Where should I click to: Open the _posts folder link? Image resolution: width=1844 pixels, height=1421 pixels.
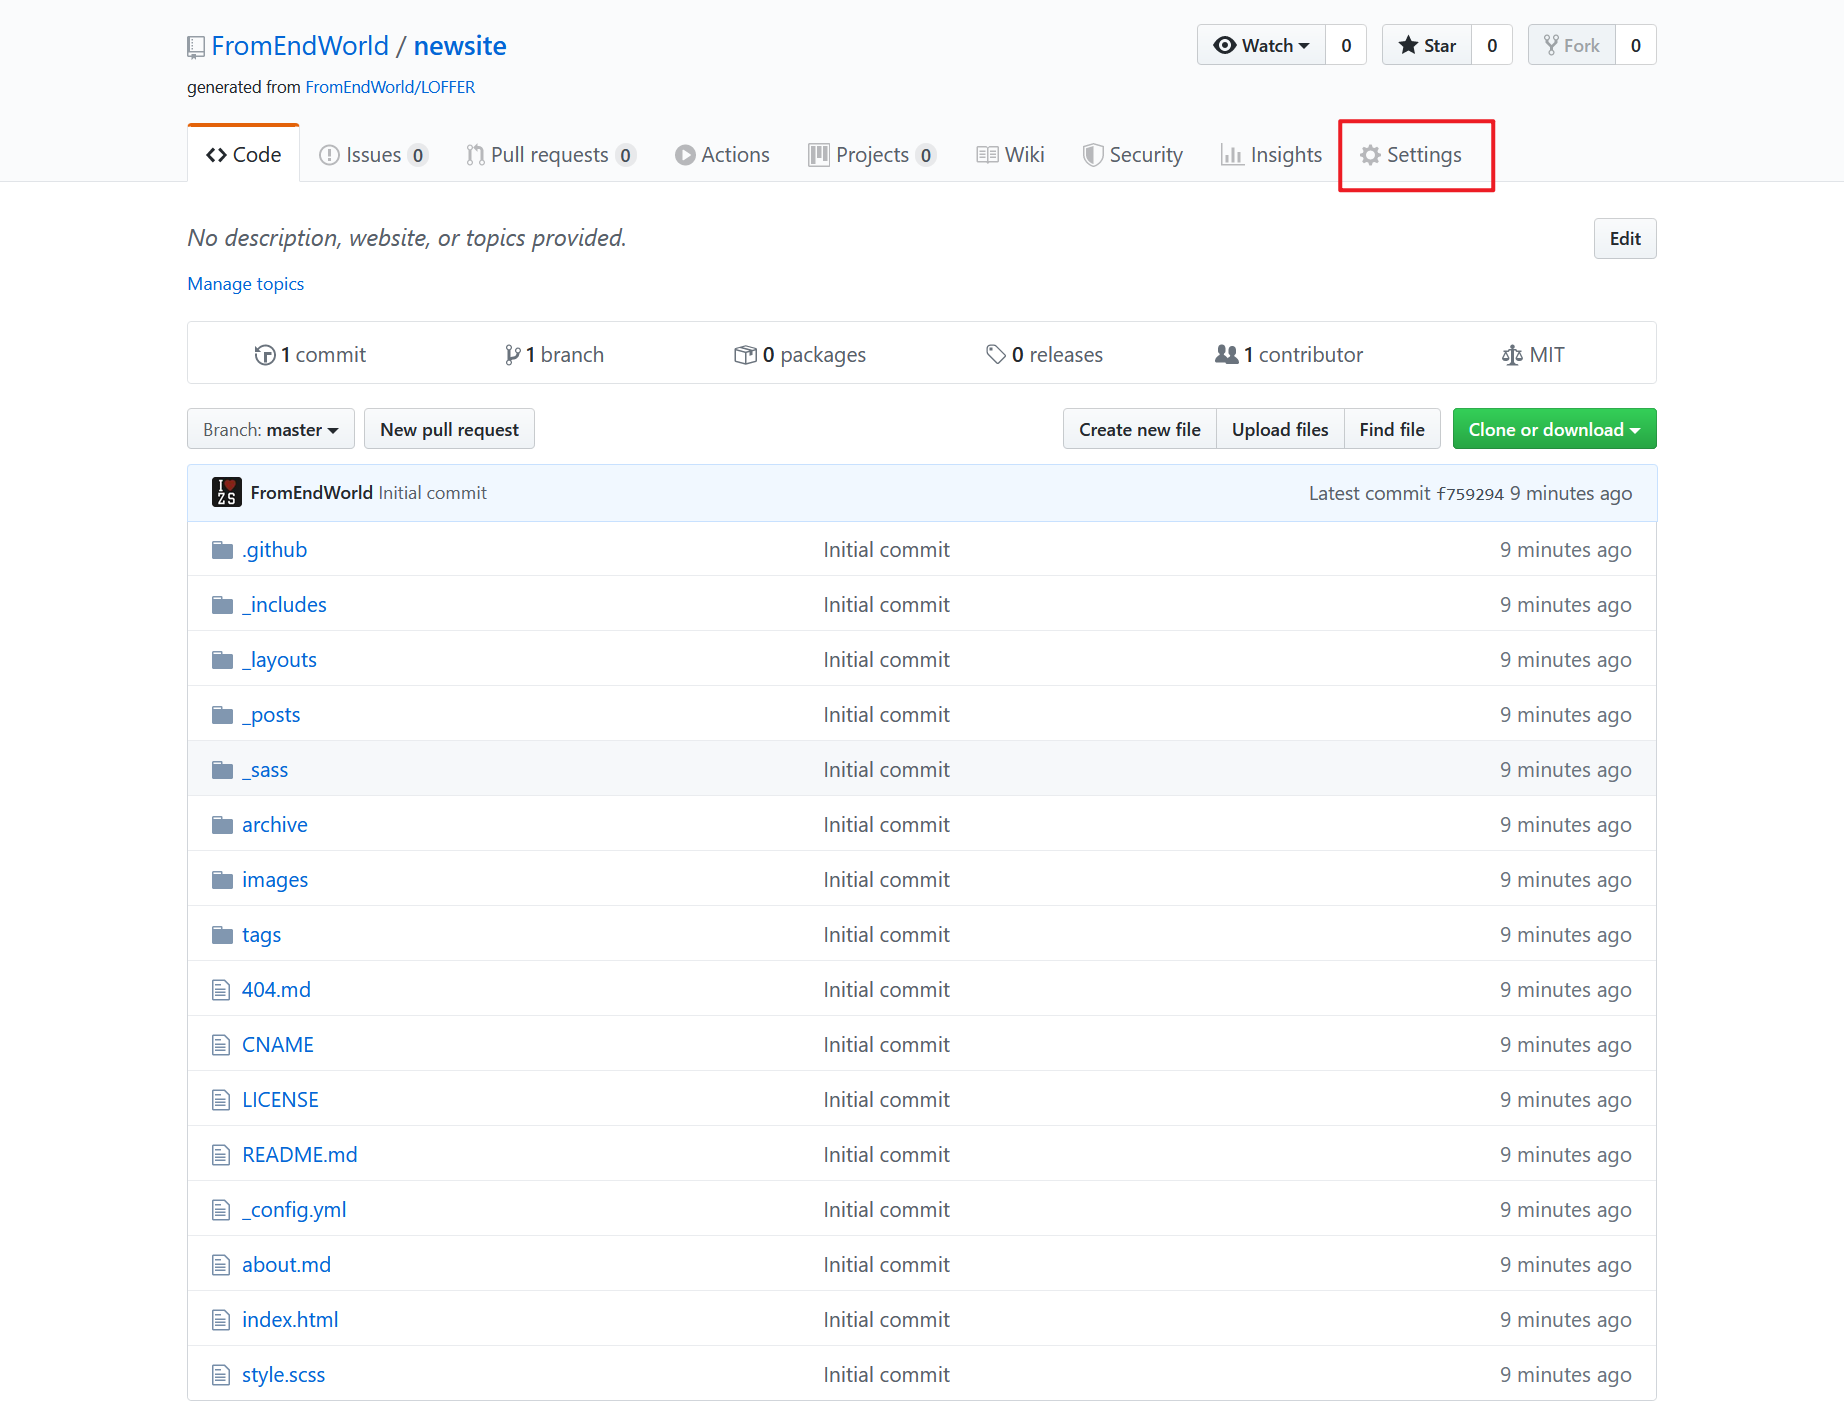click(x=271, y=715)
